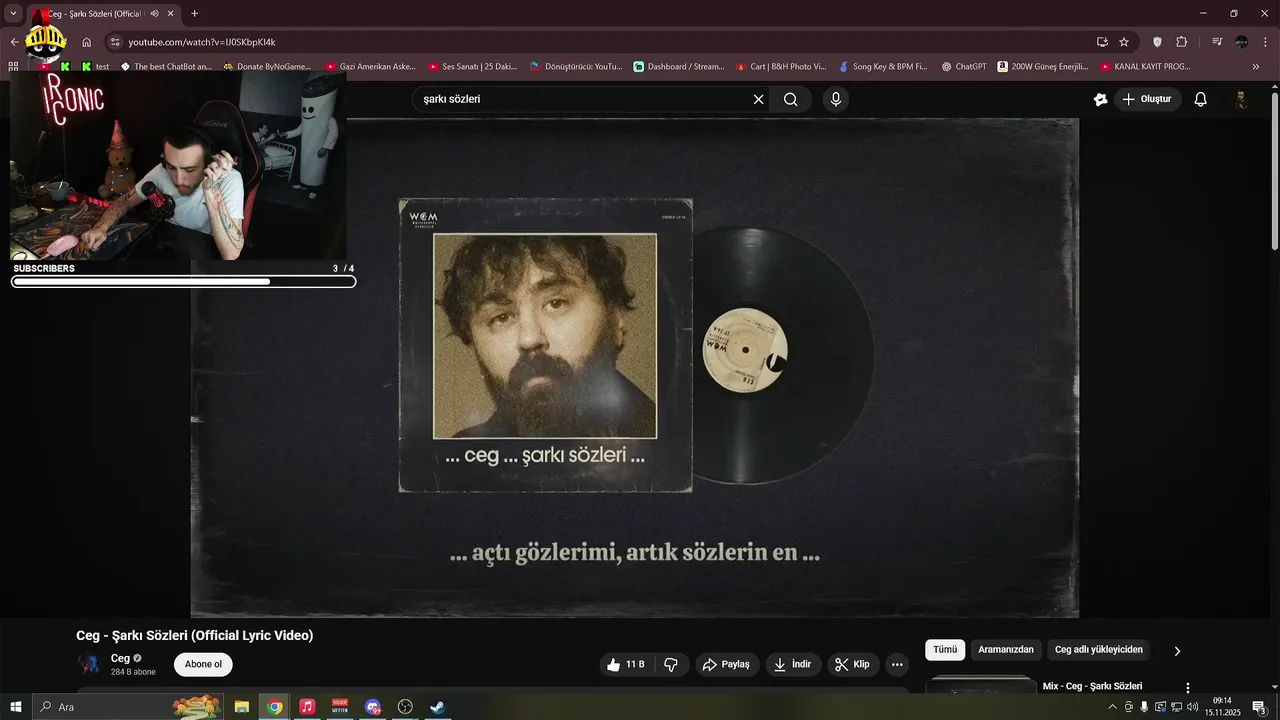Viewport: 1280px width, 720px height.
Task: Bookmark this page with star icon
Action: [1124, 42]
